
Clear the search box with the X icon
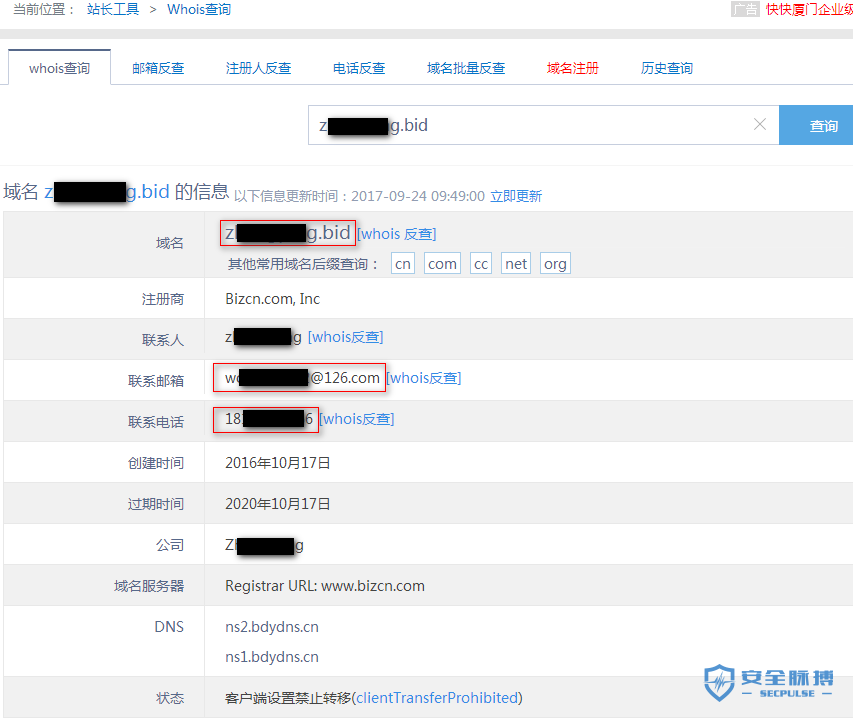(x=760, y=125)
